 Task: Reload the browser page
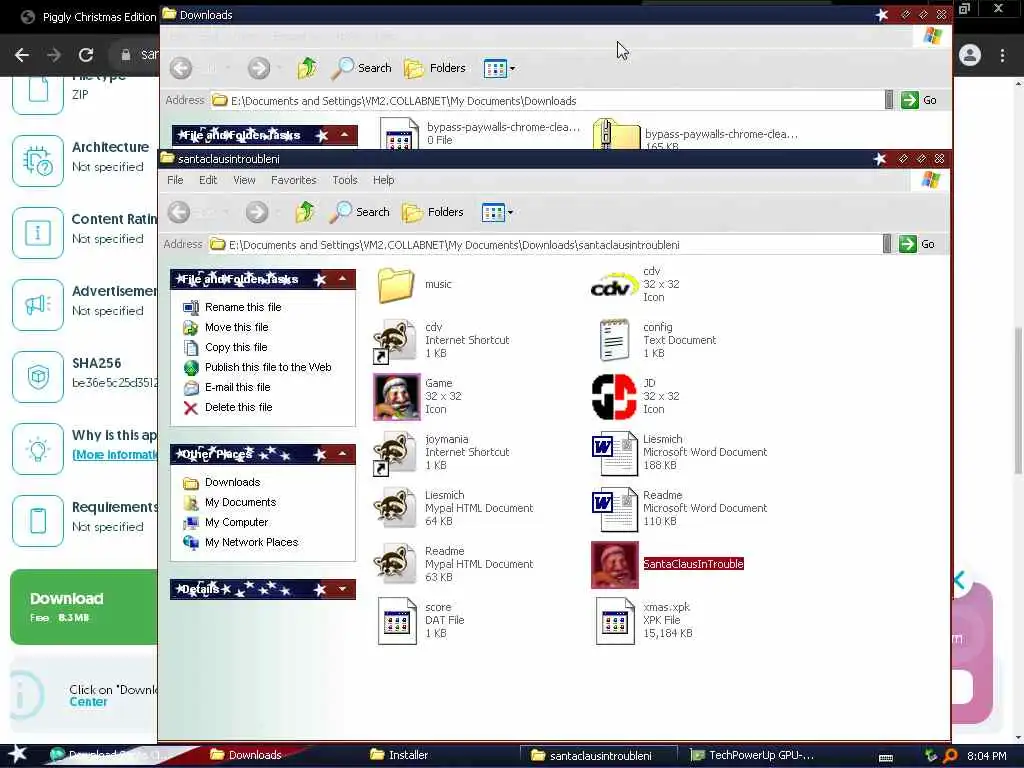pyautogui.click(x=86, y=55)
